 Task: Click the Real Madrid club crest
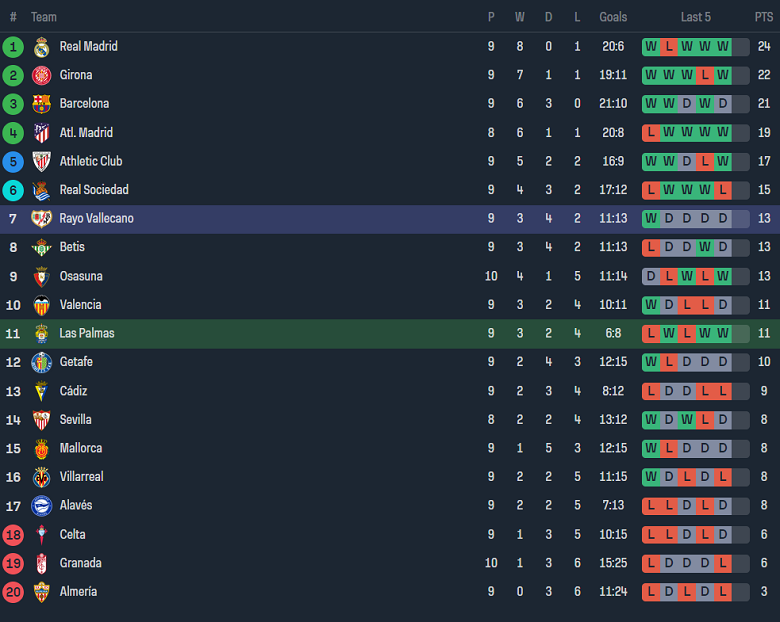pos(41,47)
